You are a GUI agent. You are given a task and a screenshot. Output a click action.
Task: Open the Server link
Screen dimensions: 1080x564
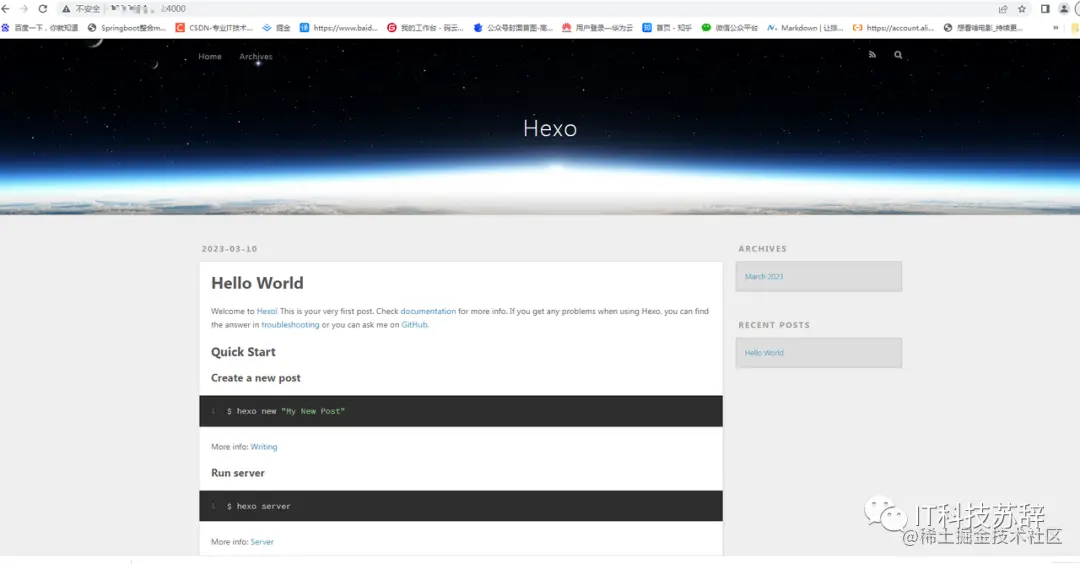point(262,542)
